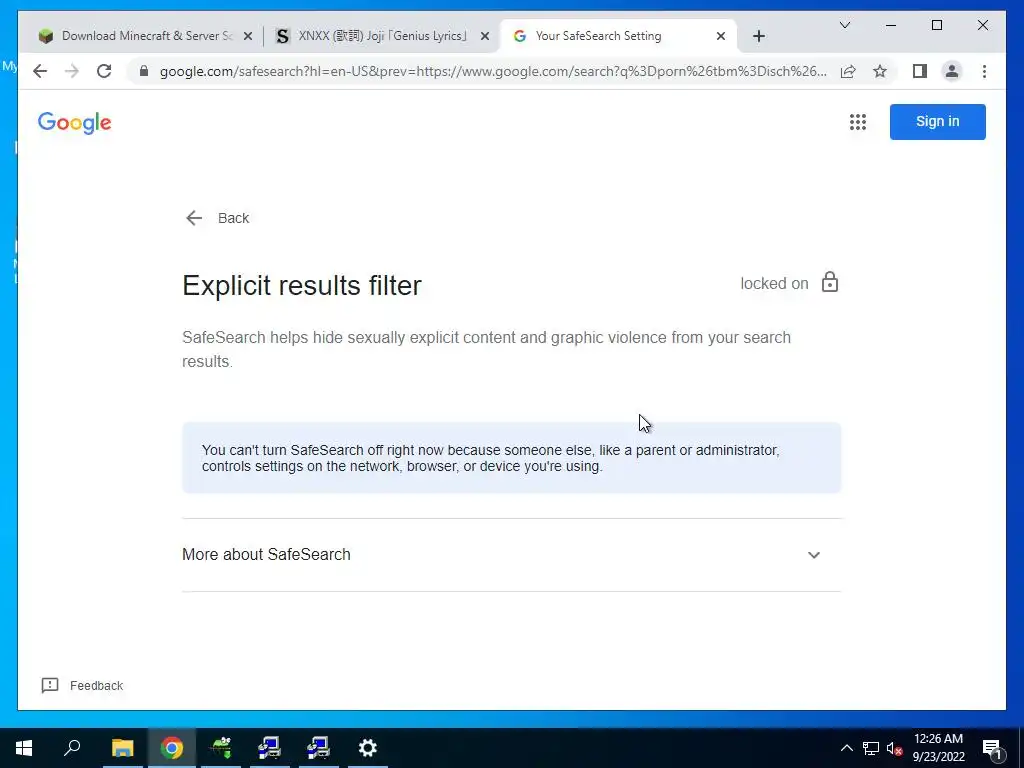
Task: Click the Feedback link text
Action: click(96, 686)
